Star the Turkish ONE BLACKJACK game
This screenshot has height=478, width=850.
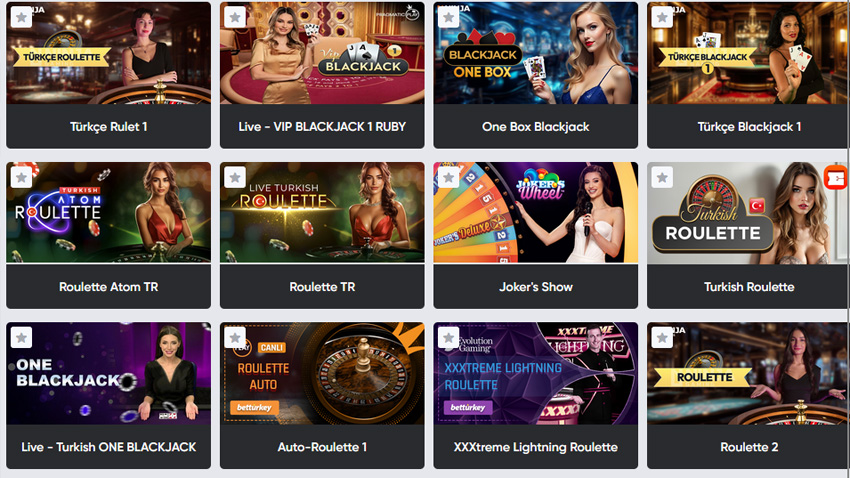[21, 338]
